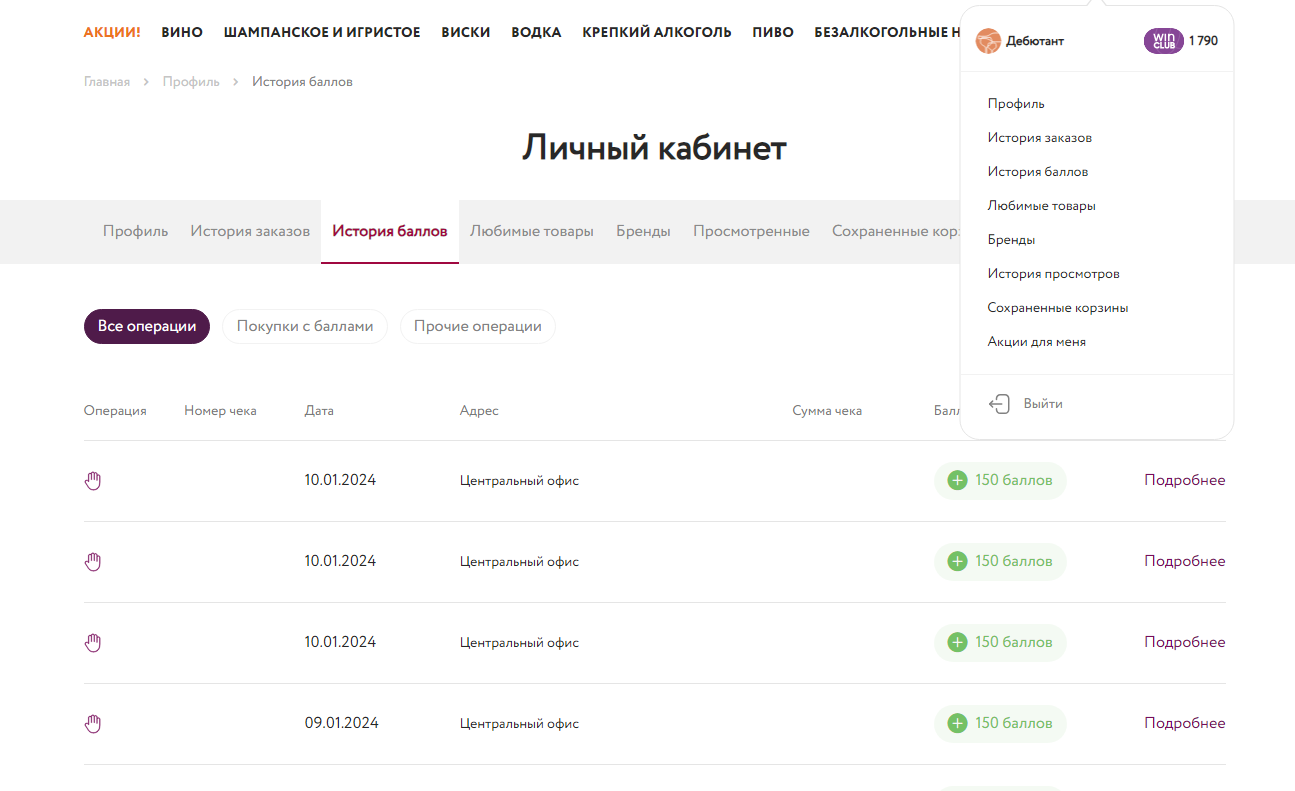Open Сохраненные корзины in the dropdown menu
This screenshot has height=791, width=1295.
coord(1058,308)
